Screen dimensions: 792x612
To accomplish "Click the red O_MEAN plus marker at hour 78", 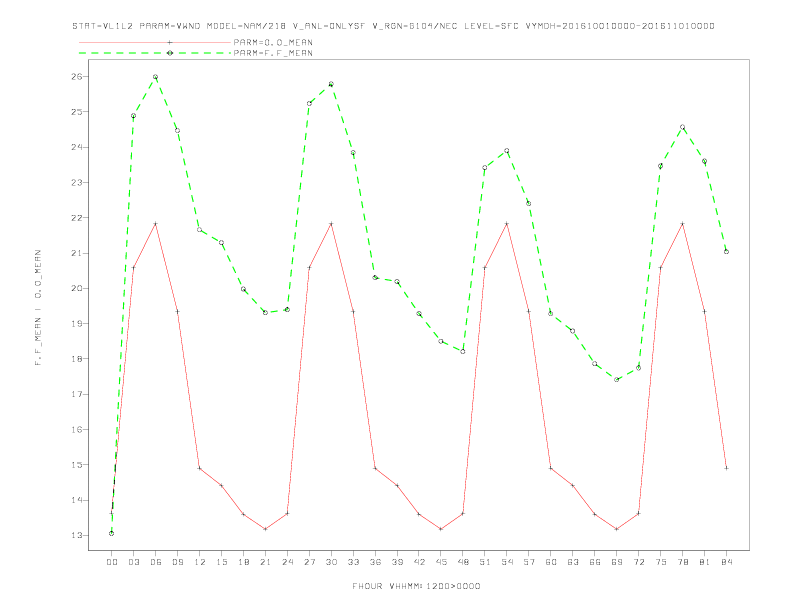I will pos(682,223).
